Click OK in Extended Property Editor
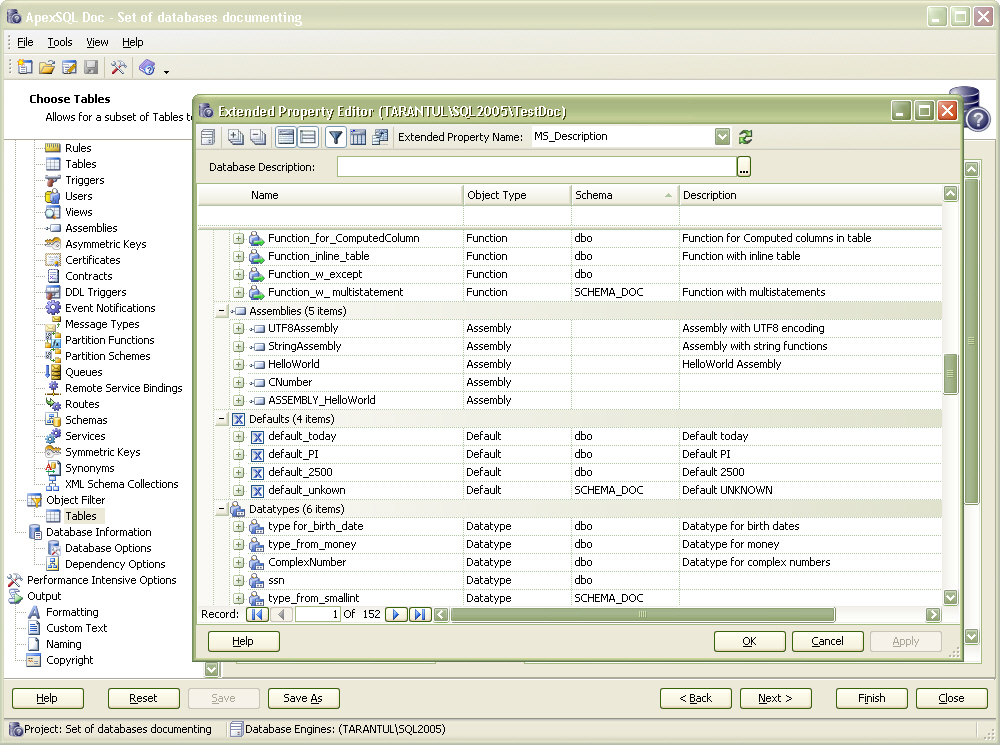This screenshot has height=745, width=1000. (x=749, y=642)
